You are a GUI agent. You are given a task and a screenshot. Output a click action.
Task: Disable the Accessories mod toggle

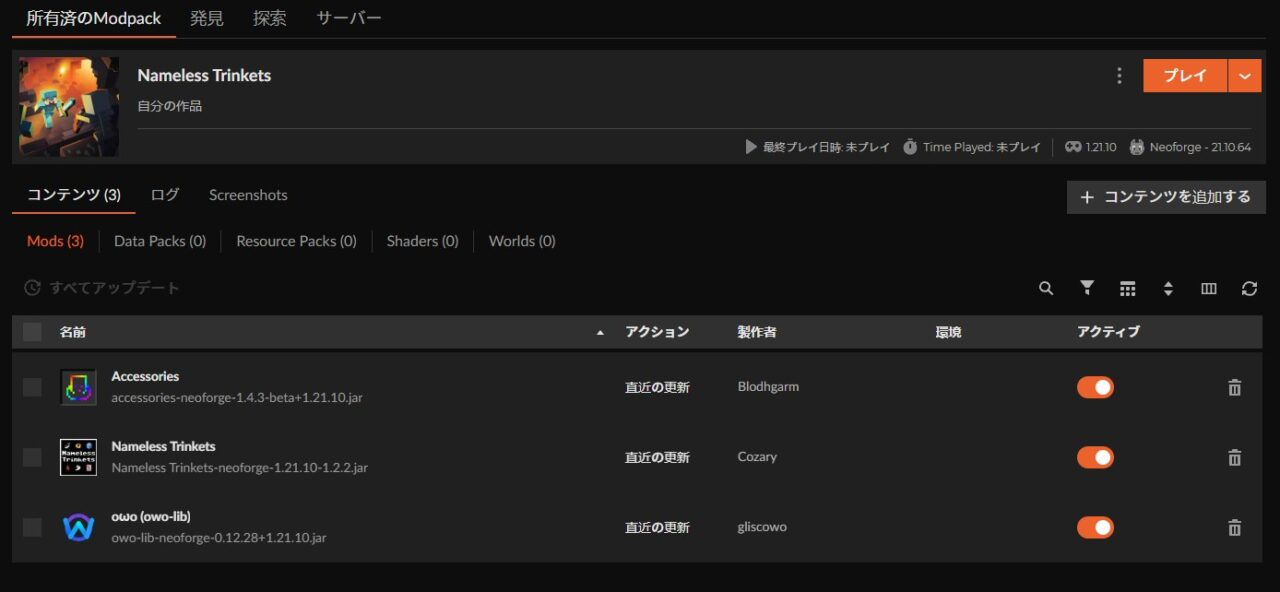pyautogui.click(x=1095, y=387)
